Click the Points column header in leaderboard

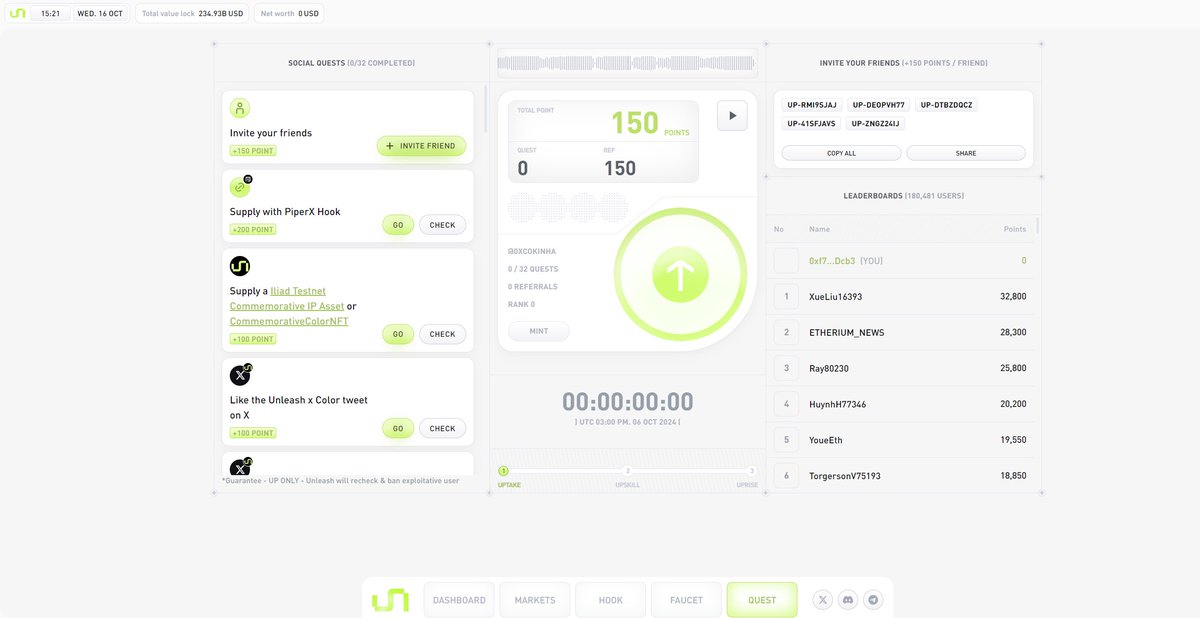click(x=1015, y=229)
